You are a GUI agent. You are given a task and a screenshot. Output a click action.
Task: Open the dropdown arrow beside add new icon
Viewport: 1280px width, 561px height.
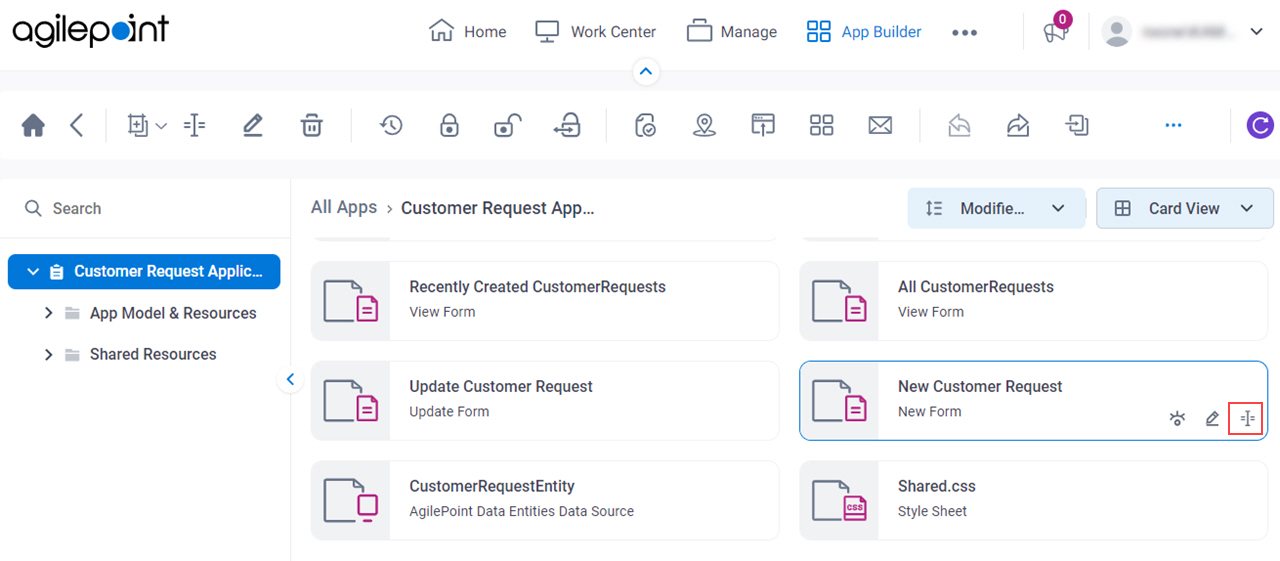click(161, 126)
